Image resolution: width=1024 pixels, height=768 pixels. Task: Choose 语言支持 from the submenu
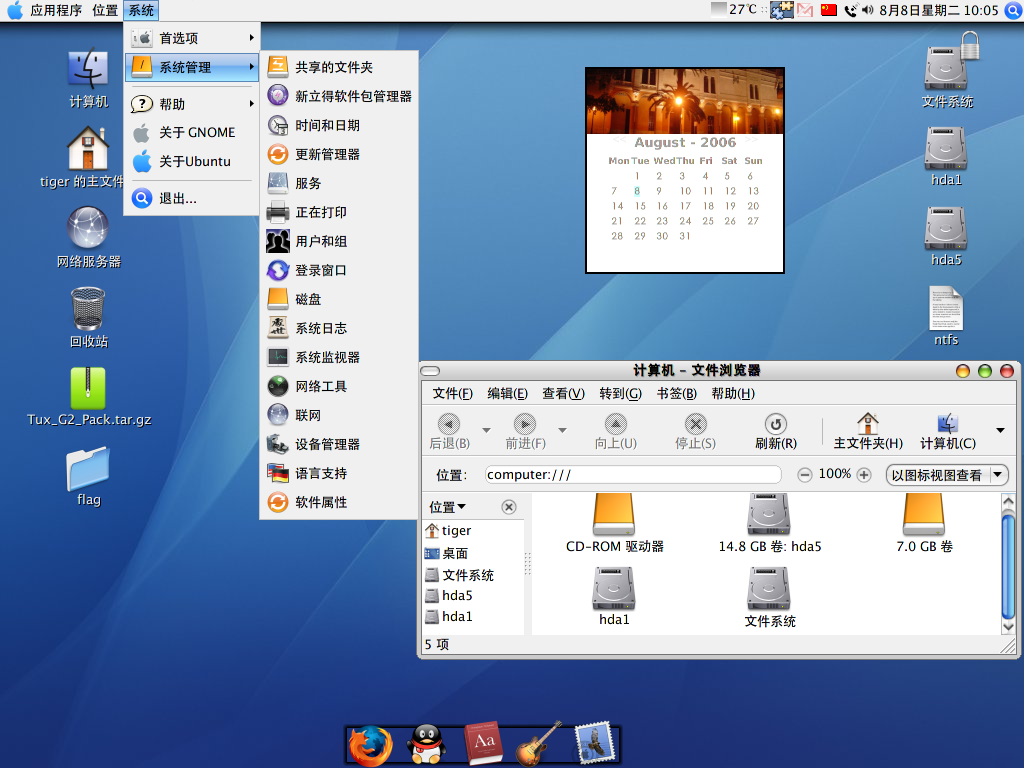coord(339,473)
